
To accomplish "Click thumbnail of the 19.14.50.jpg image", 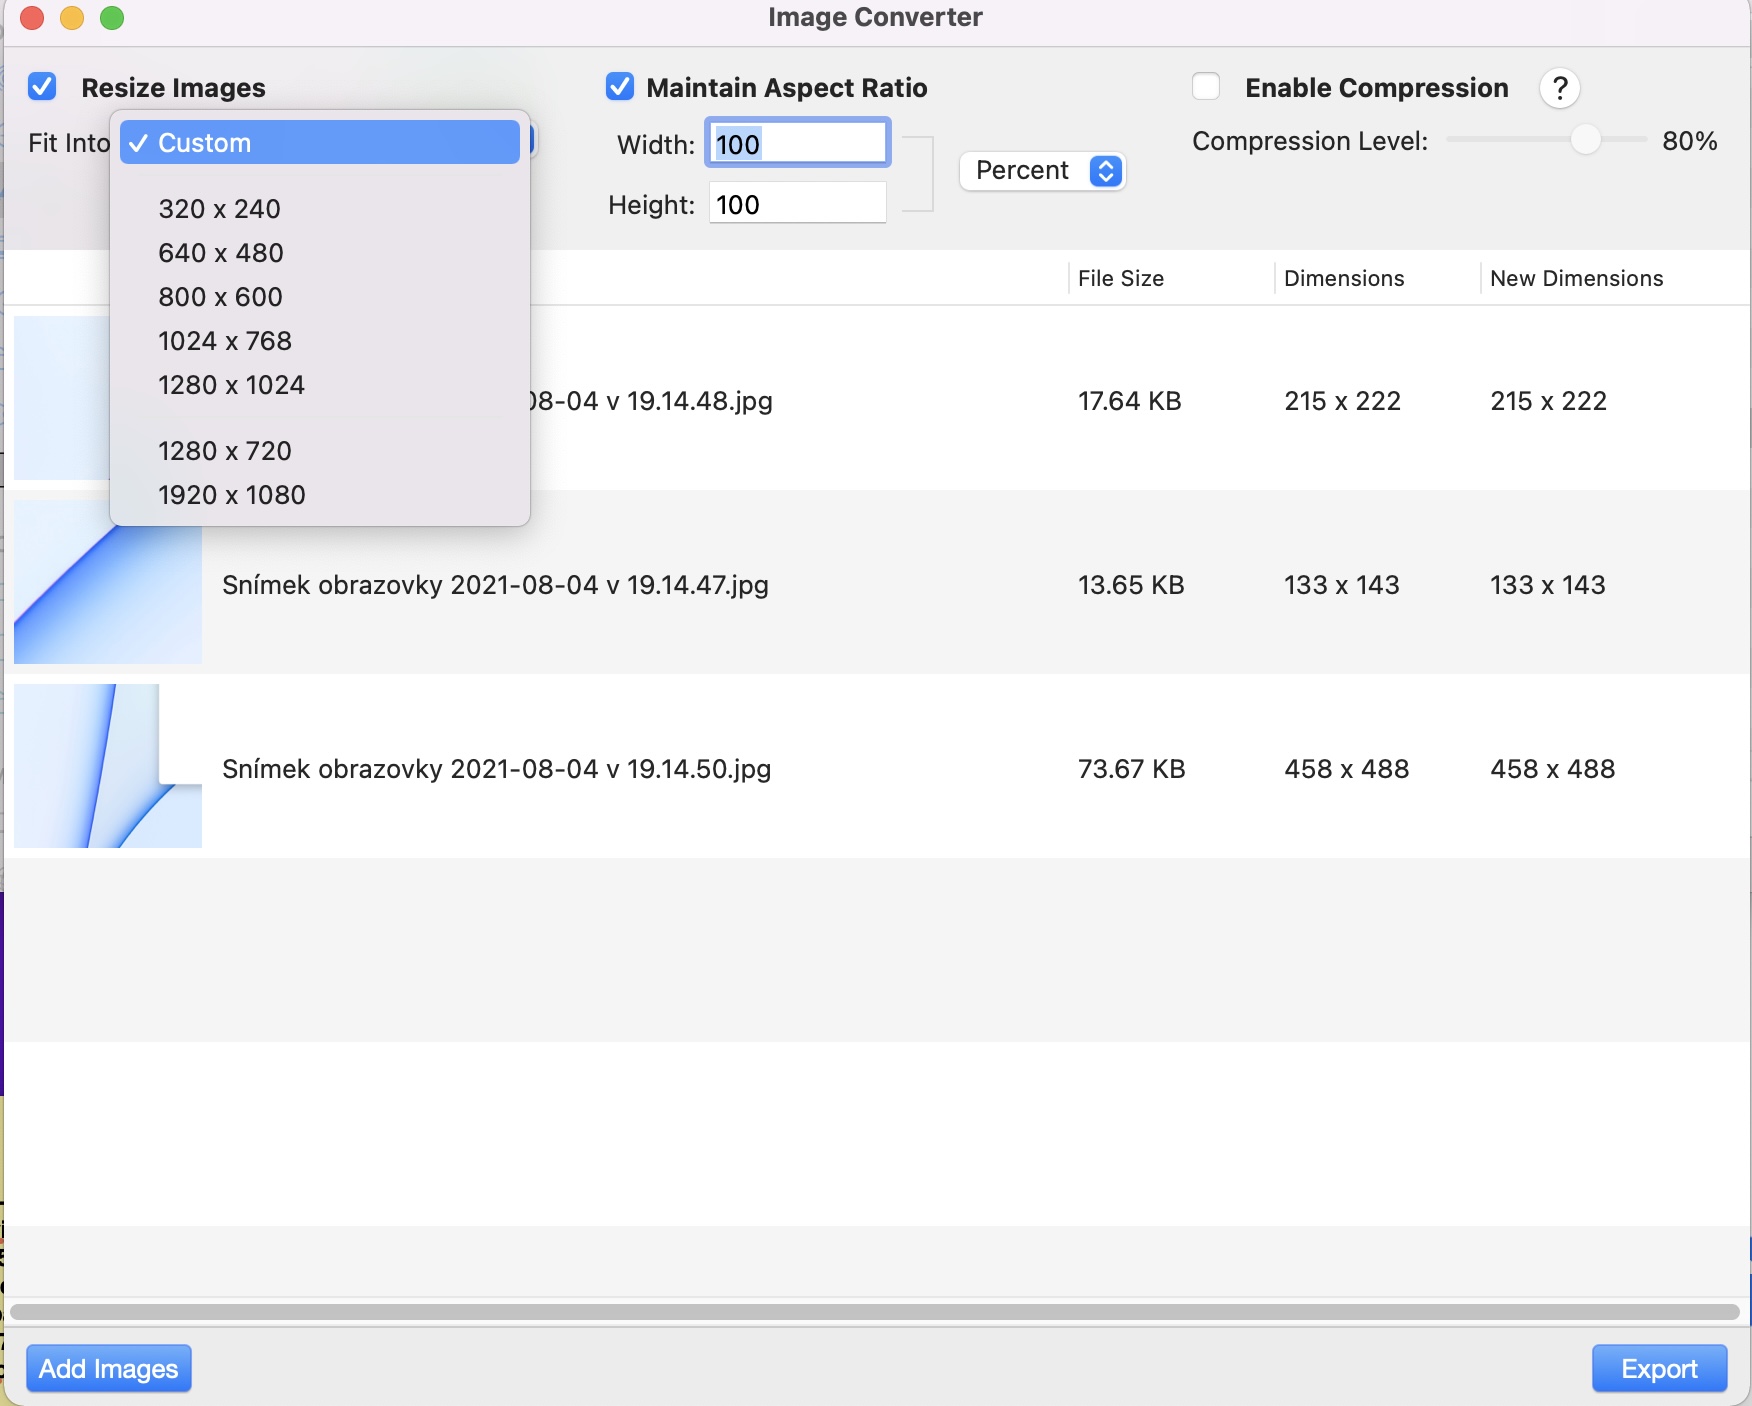I will 108,766.
